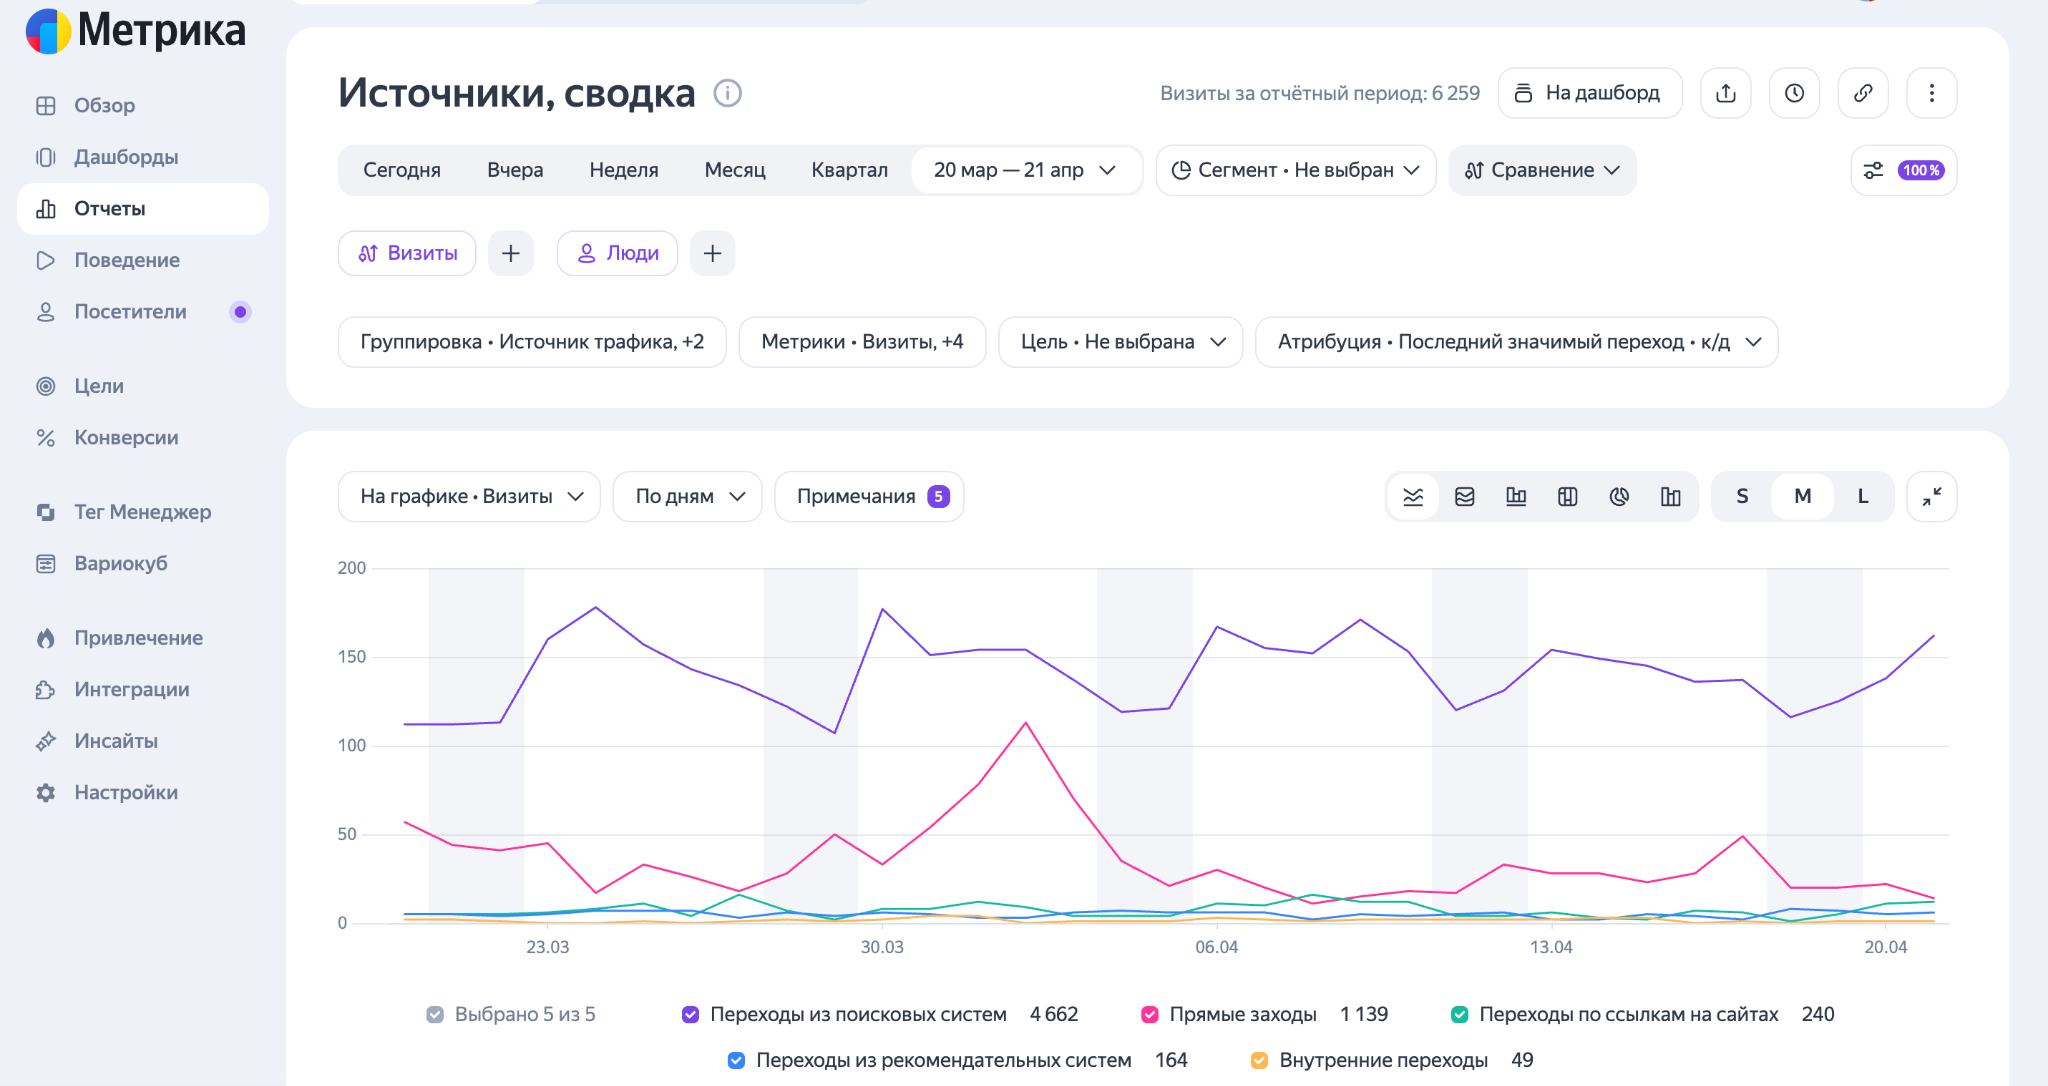Screen dimensions: 2048x1086
Task: Uncheck Прямые заходы legend checkbox
Action: tap(1150, 1014)
